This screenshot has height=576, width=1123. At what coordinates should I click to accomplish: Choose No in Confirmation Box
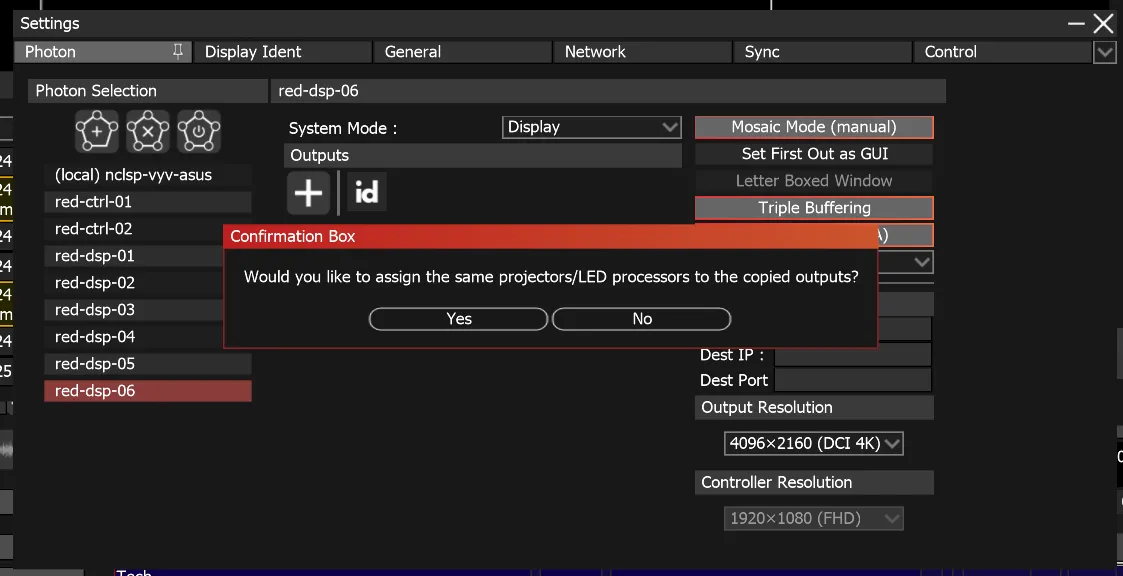[642, 319]
